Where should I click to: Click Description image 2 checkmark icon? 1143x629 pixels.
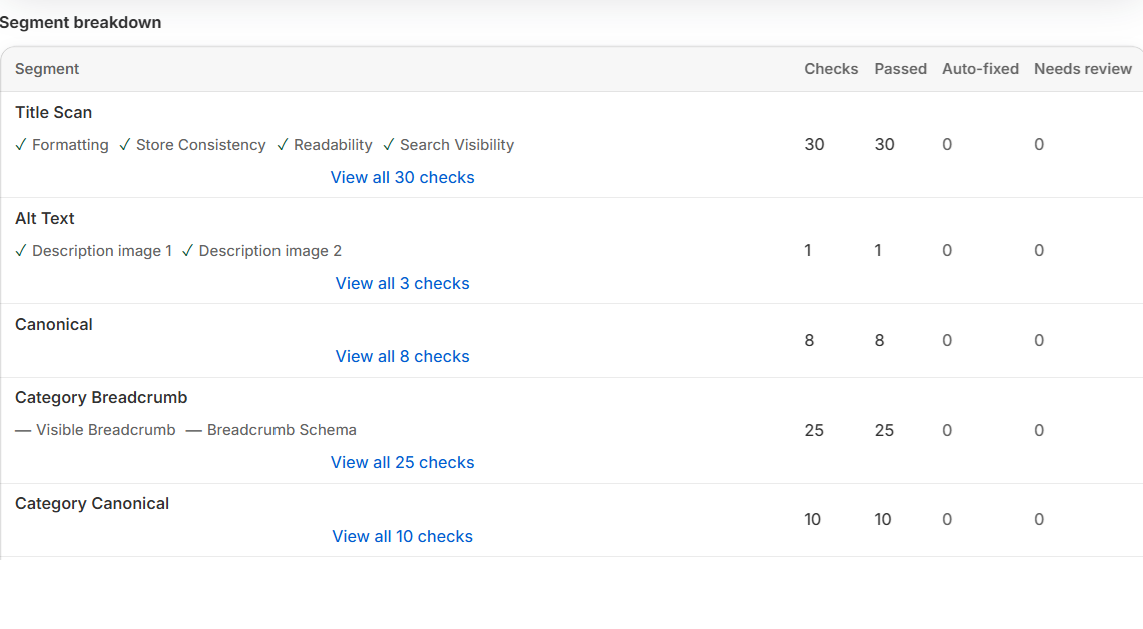pyautogui.click(x=187, y=251)
